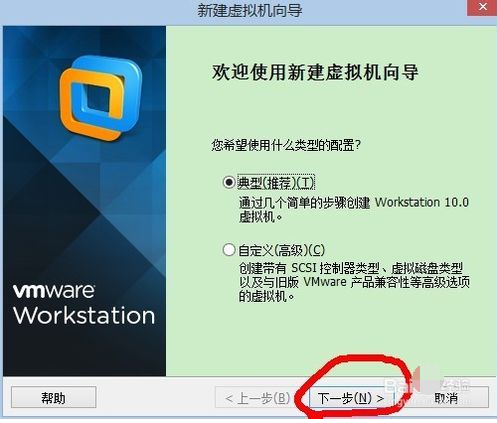Click the 上一步(B) button
Image resolution: width=497 pixels, height=423 pixels.
point(255,398)
